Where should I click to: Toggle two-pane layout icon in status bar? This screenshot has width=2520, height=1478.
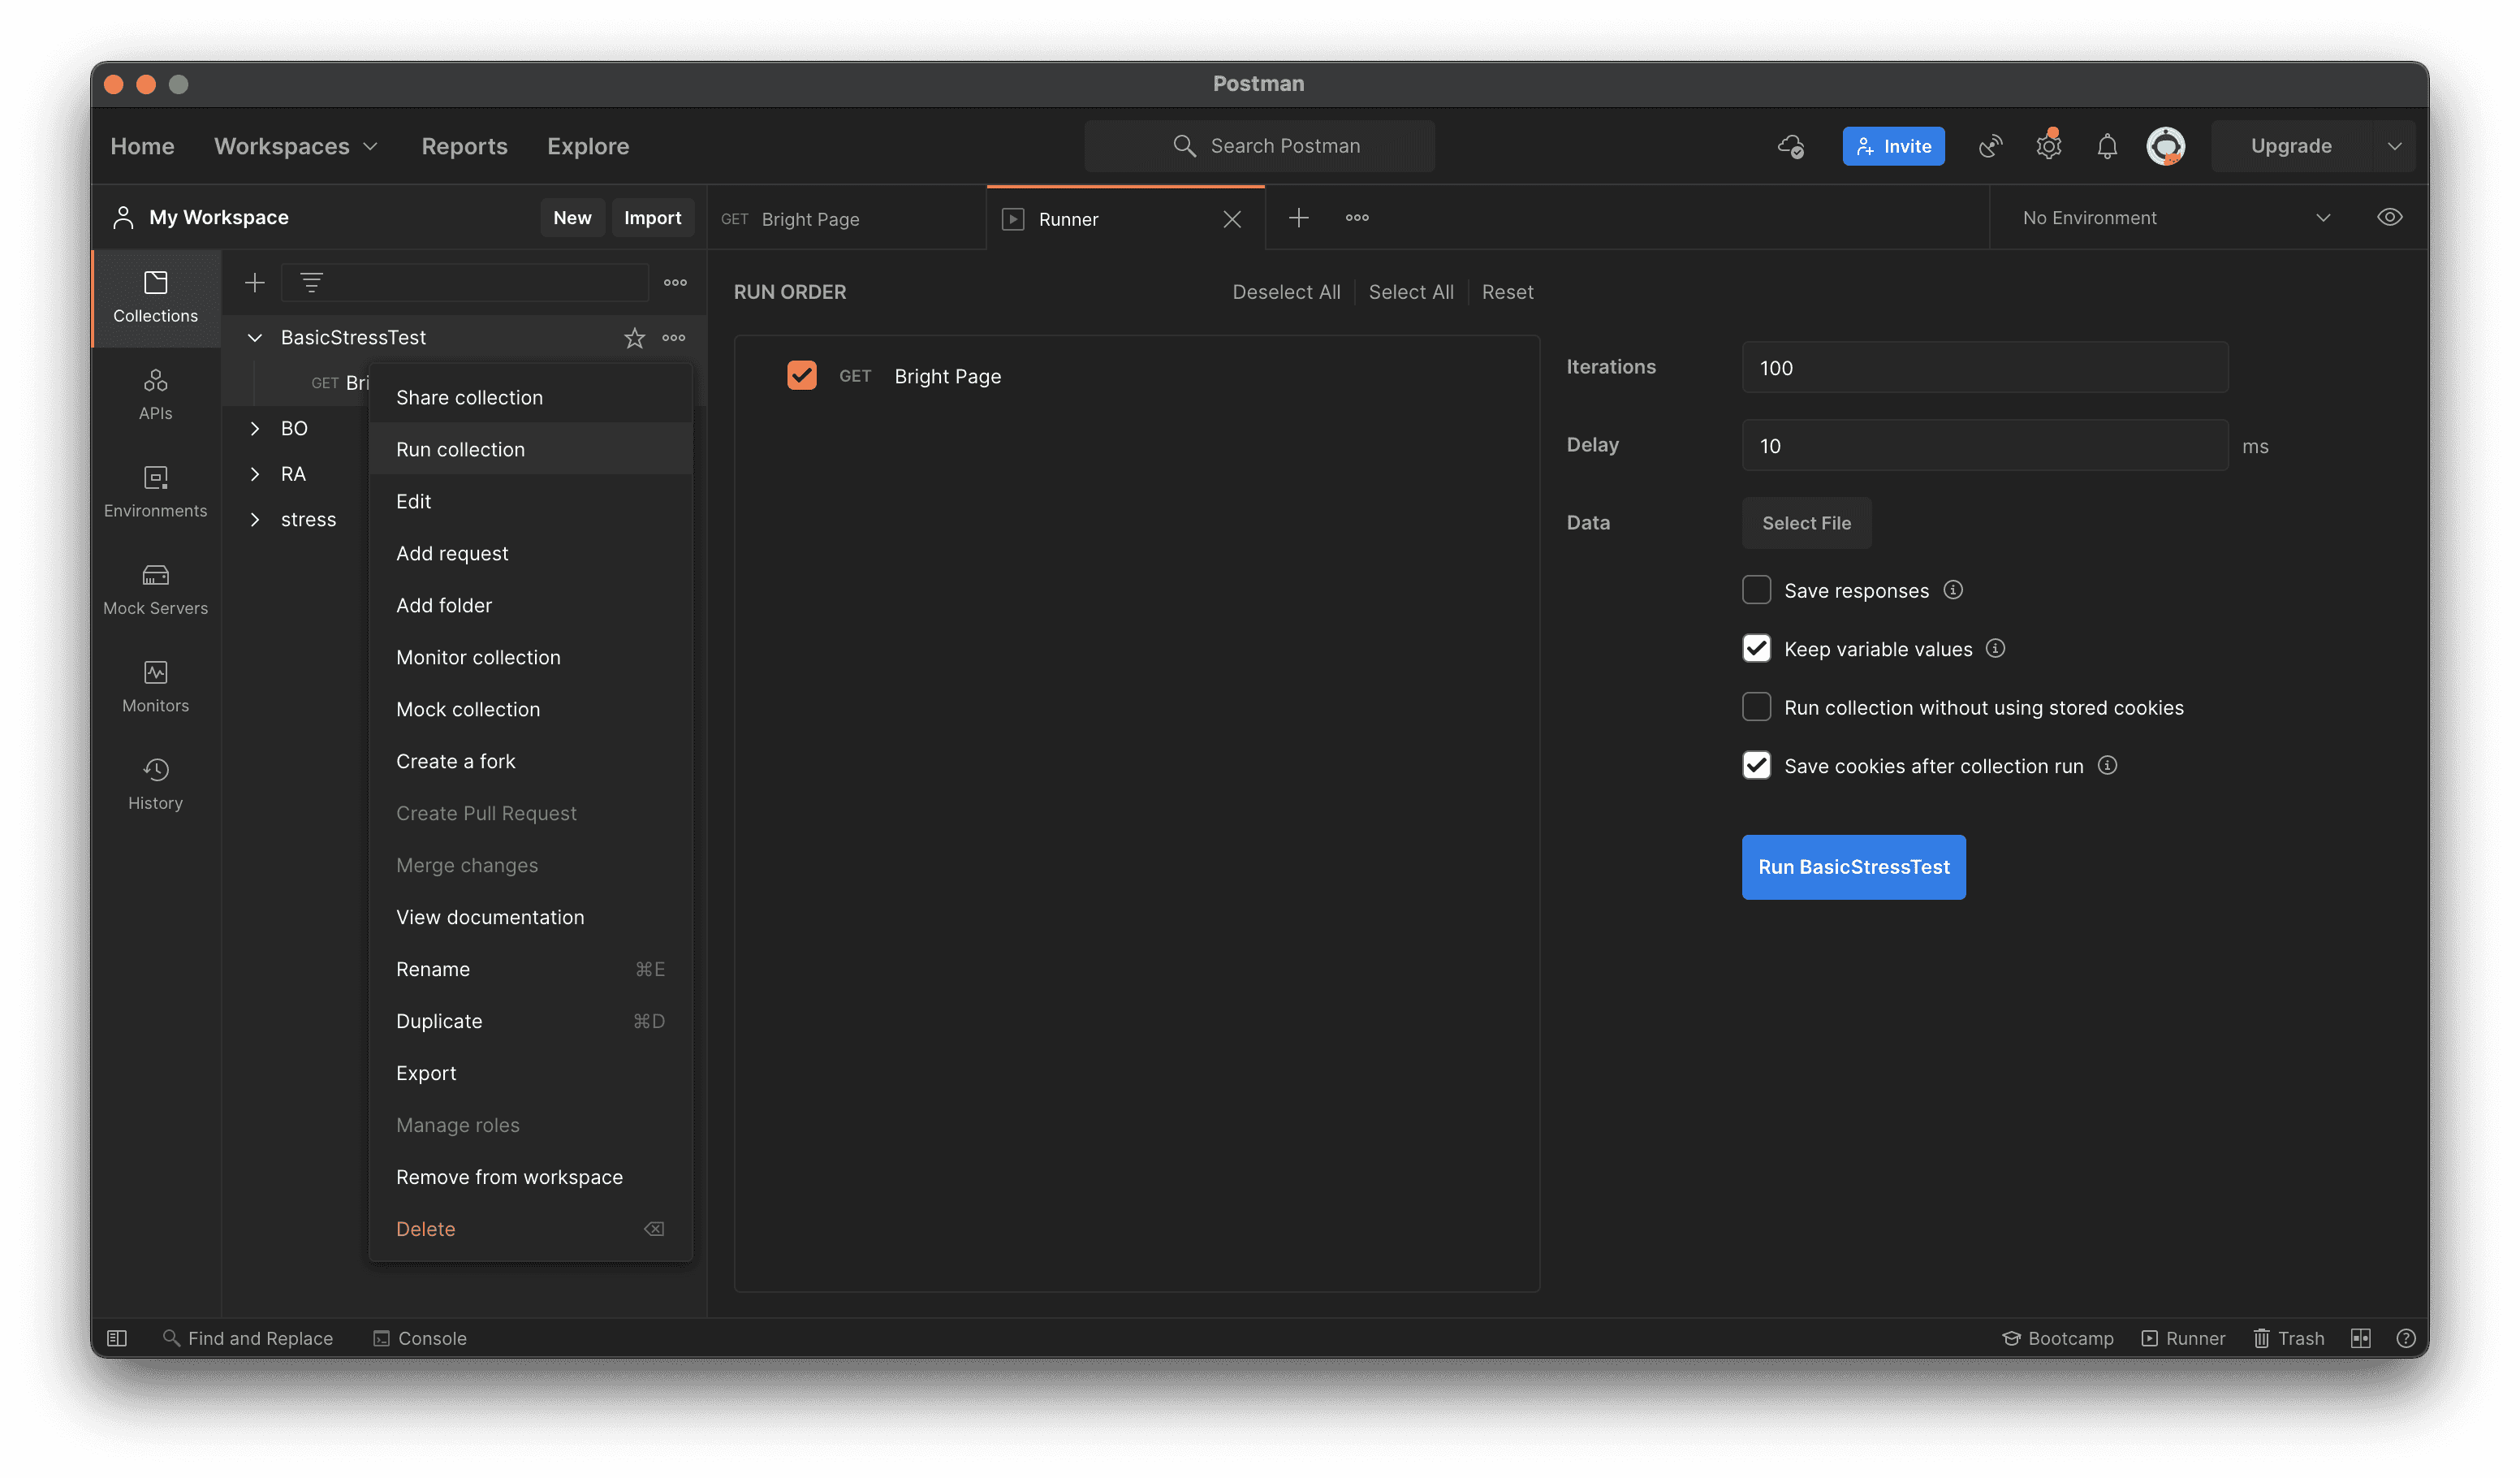click(x=2360, y=1338)
